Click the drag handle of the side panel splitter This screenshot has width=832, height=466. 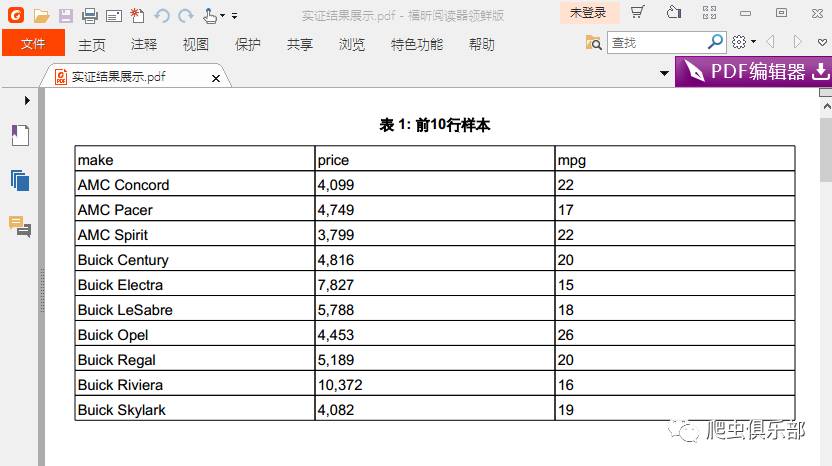coord(41,290)
